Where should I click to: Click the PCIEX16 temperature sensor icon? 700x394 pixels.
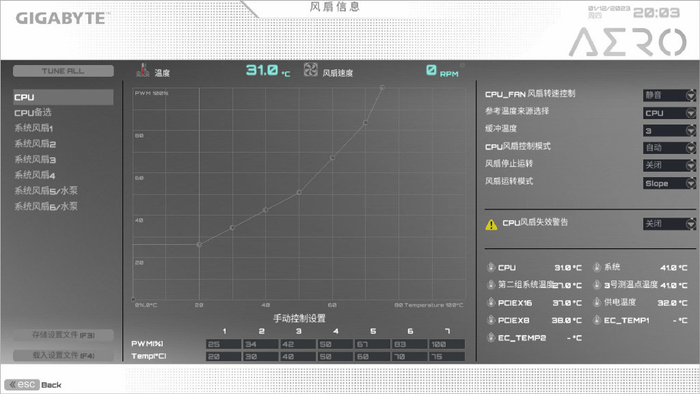pyautogui.click(x=491, y=303)
